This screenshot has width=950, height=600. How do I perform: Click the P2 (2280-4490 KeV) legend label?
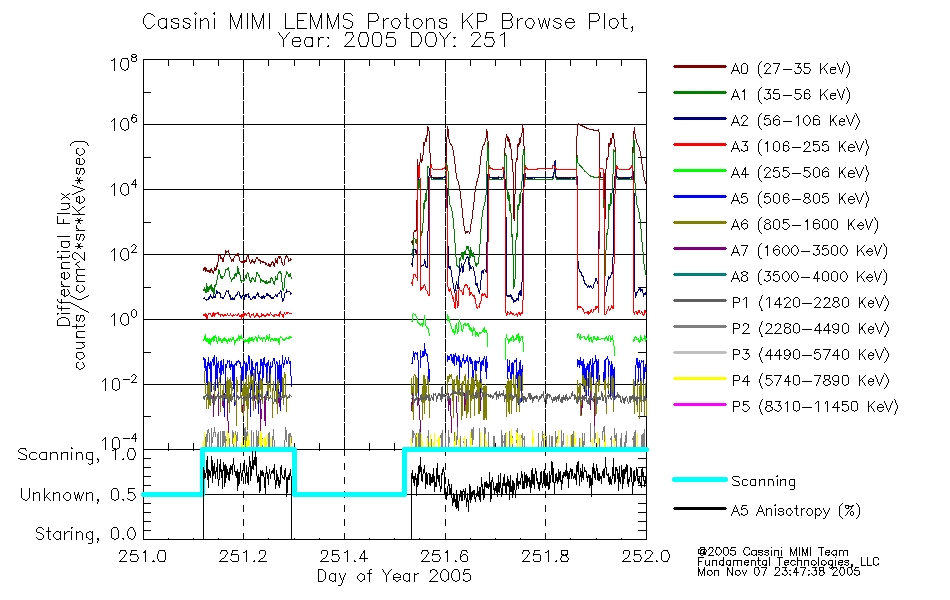810,329
